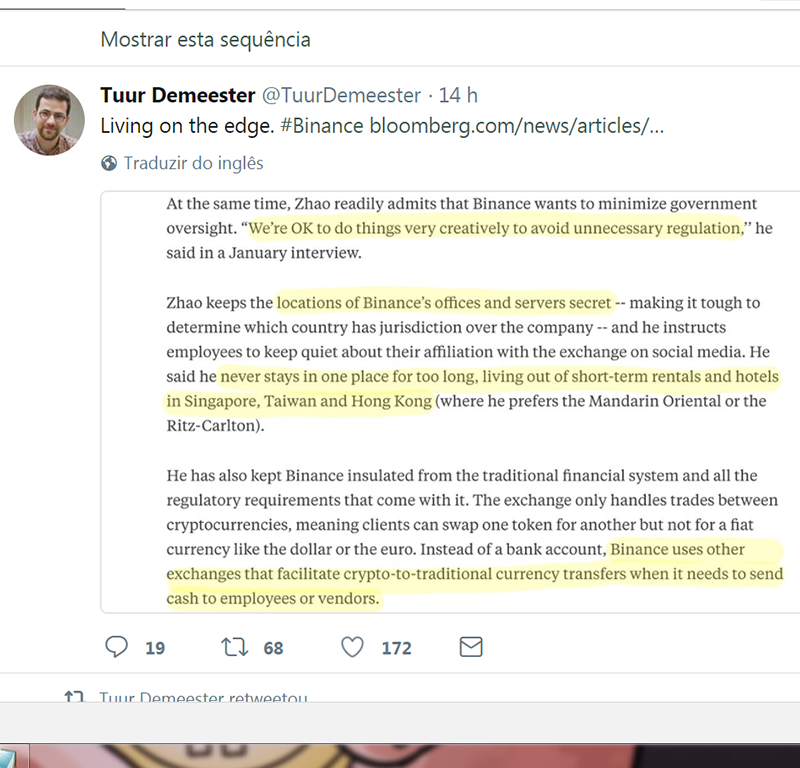Like the tweet with heart icon

[x=352, y=647]
